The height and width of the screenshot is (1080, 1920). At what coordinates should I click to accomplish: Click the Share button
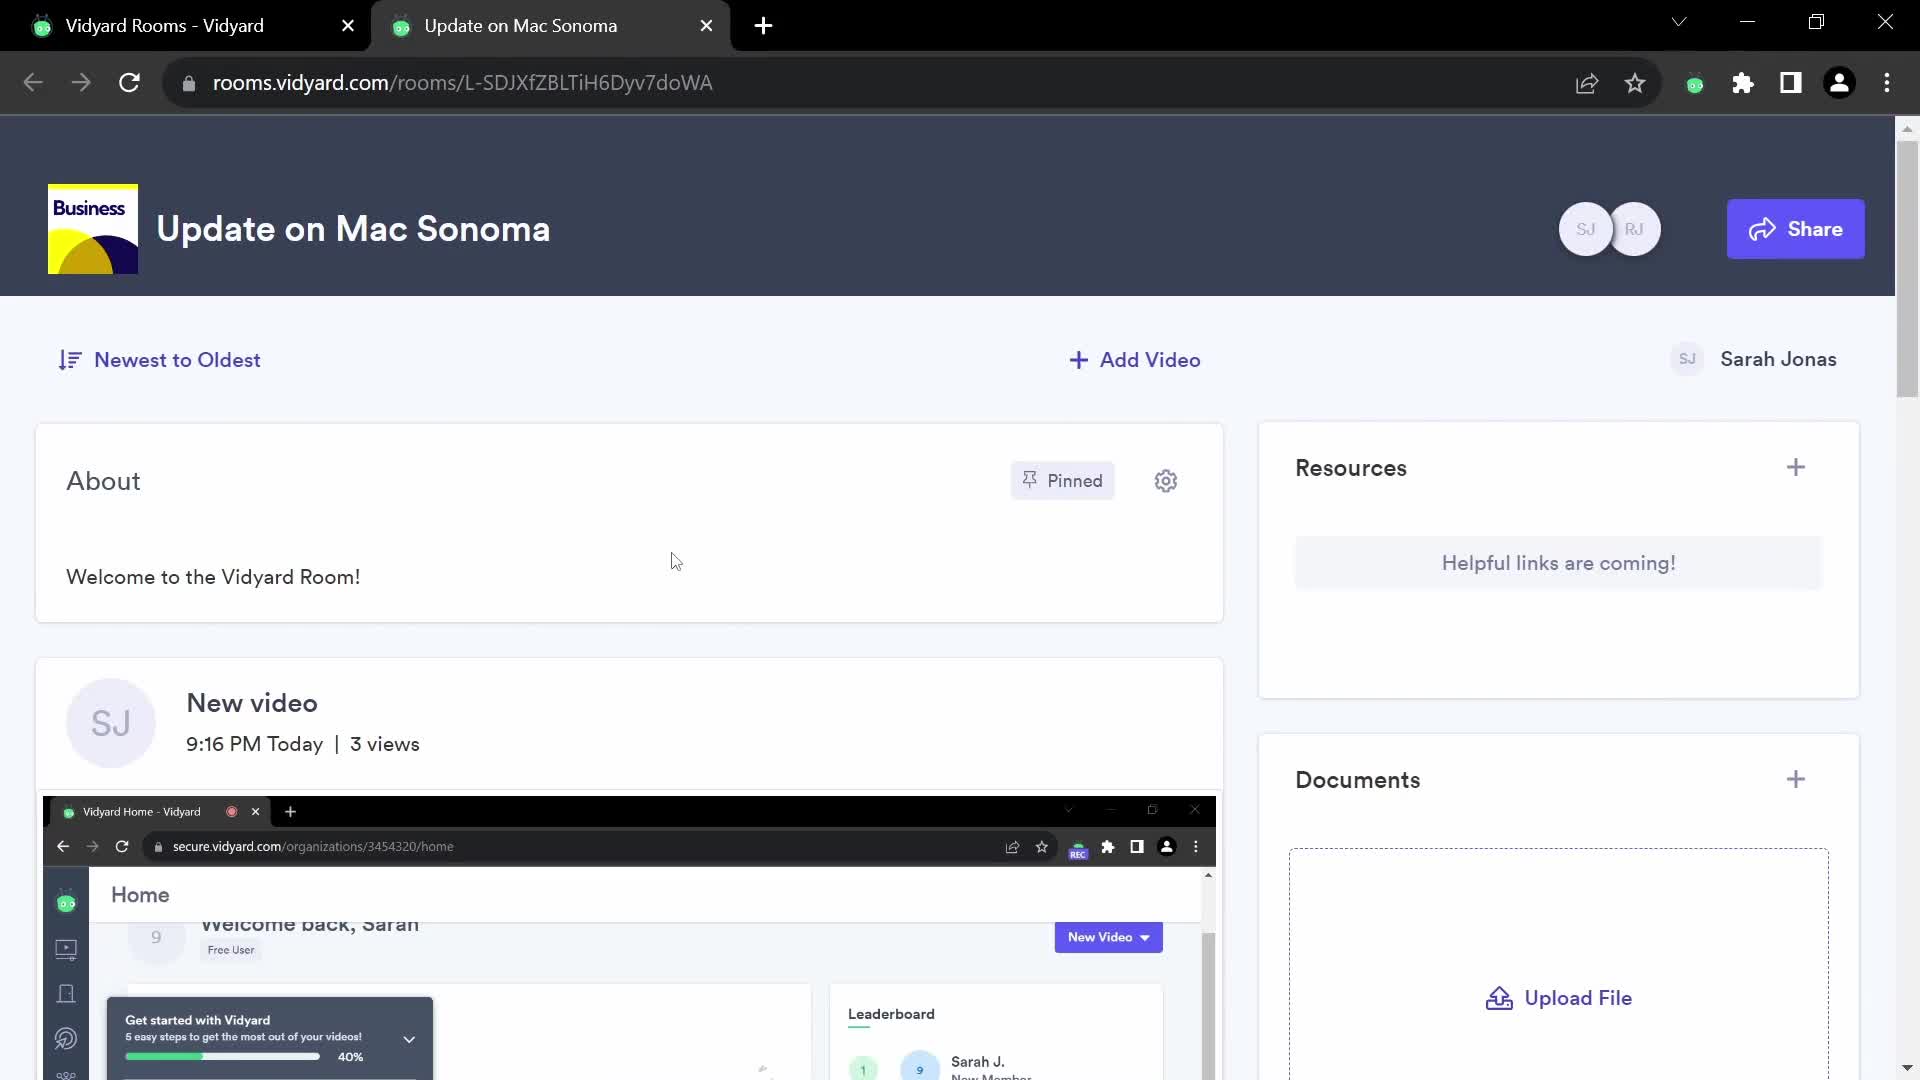tap(1796, 229)
